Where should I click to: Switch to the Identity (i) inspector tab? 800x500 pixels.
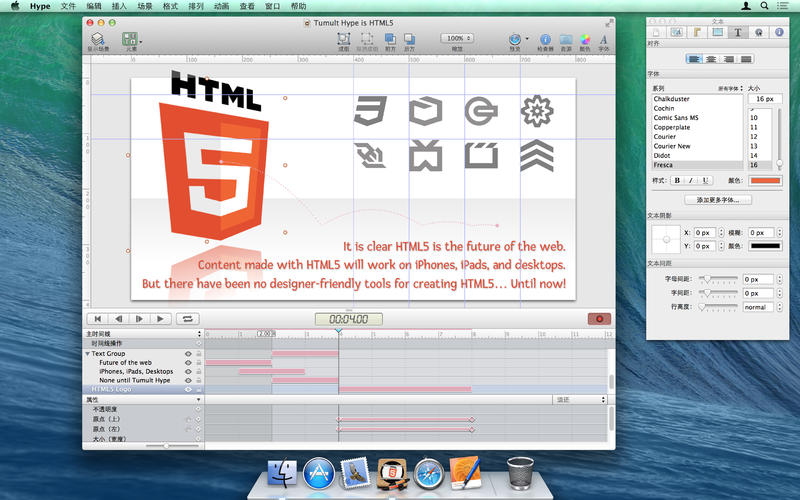779,32
